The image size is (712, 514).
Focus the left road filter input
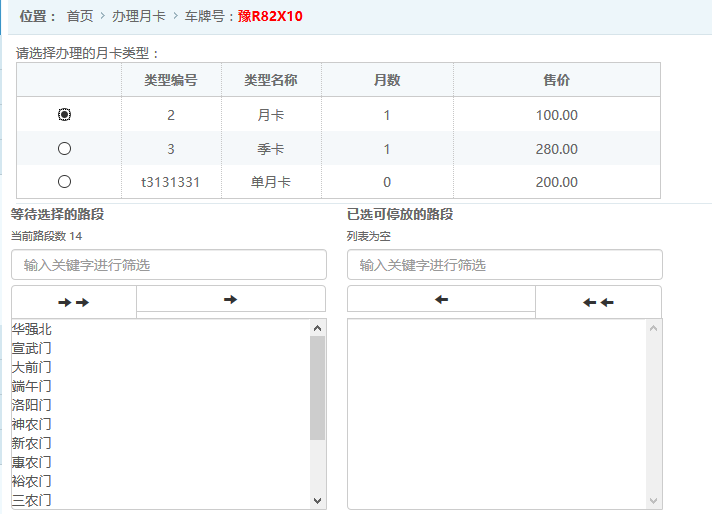[169, 265]
